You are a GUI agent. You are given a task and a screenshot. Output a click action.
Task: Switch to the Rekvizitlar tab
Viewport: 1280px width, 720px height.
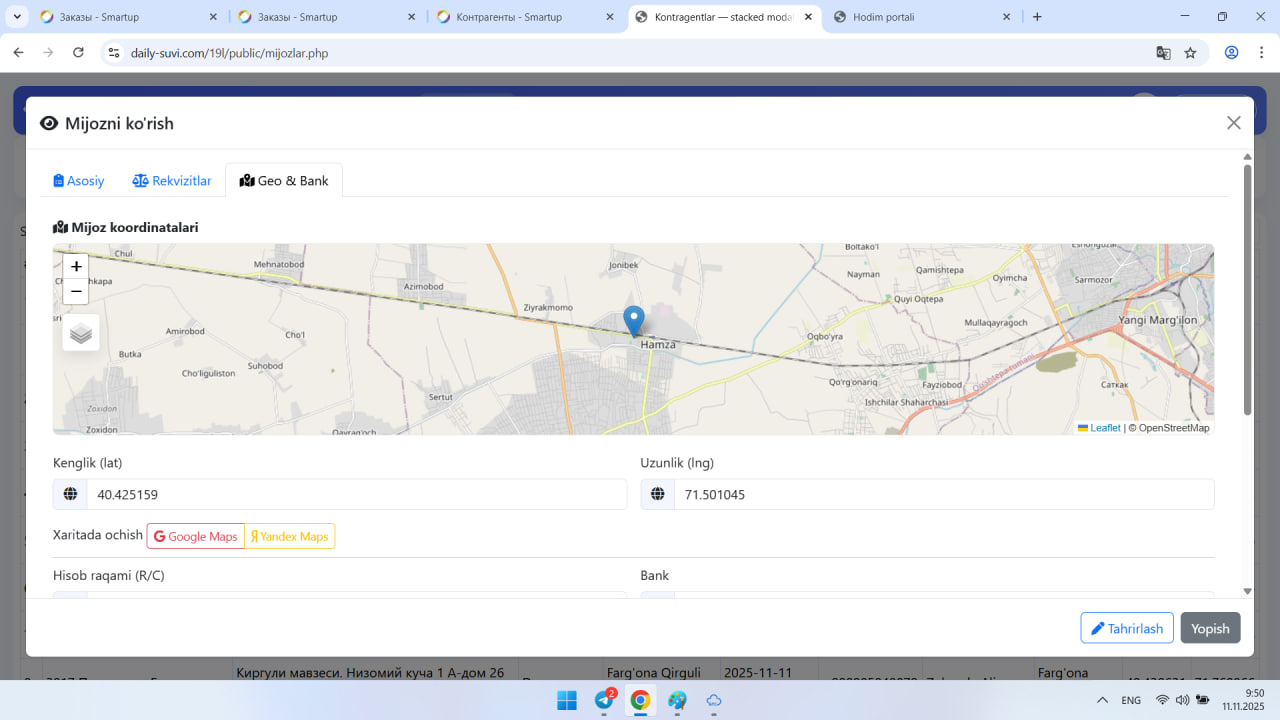[172, 181]
